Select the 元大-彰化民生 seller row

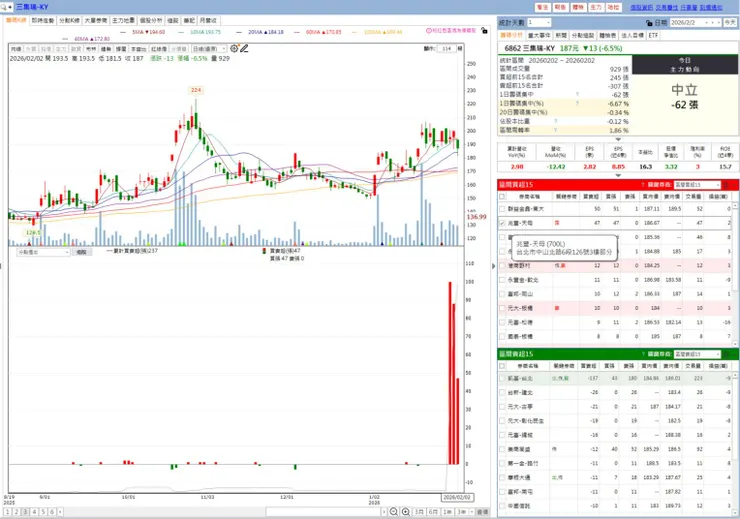(x=615, y=421)
